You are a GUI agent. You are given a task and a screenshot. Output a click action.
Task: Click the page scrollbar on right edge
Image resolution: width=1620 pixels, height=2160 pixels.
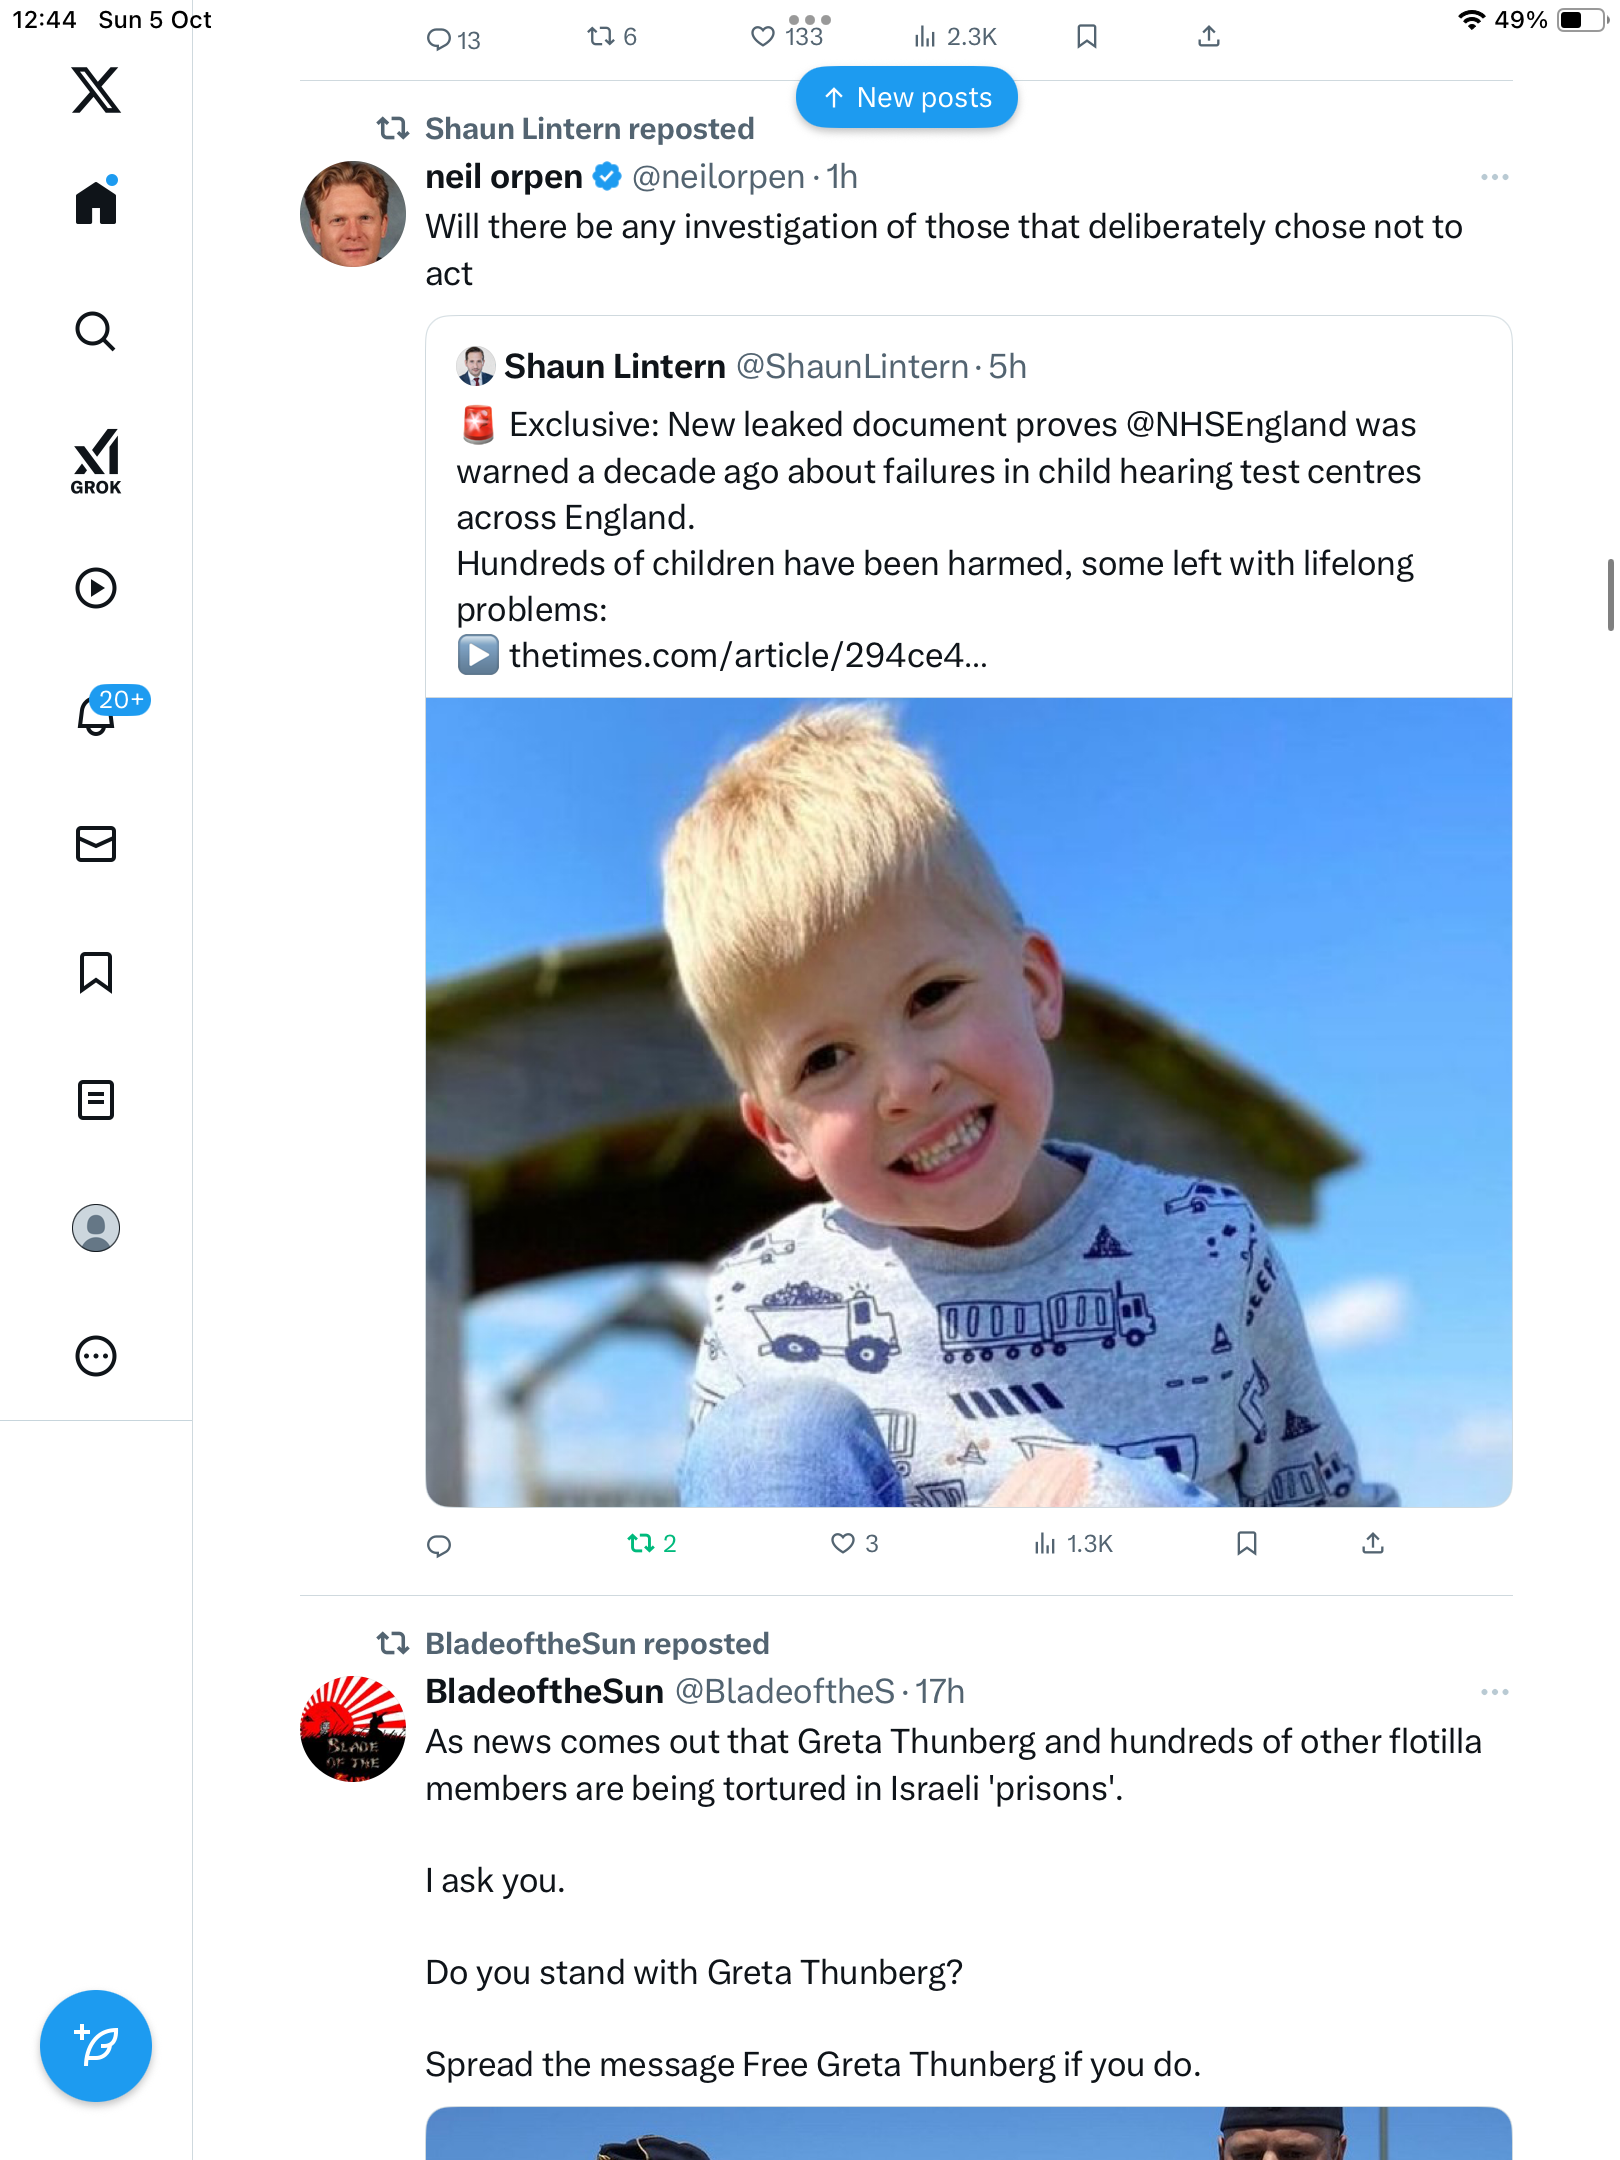pyautogui.click(x=1610, y=595)
